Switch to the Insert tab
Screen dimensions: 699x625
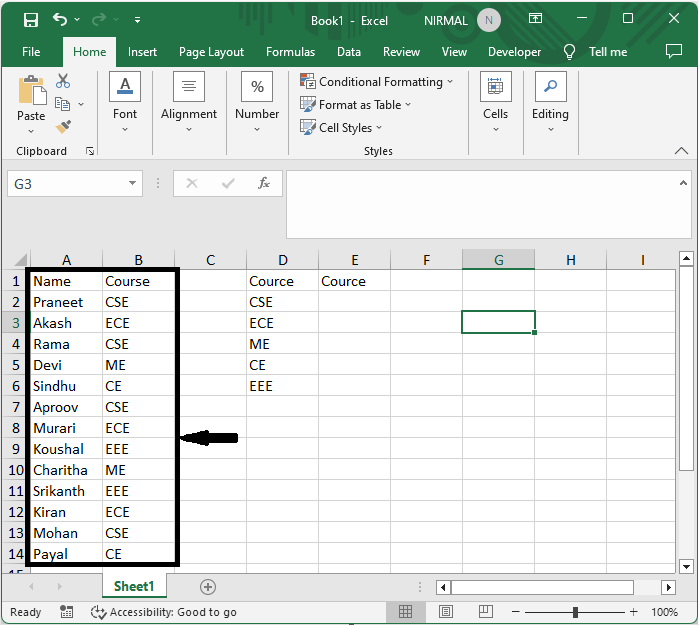coord(142,52)
